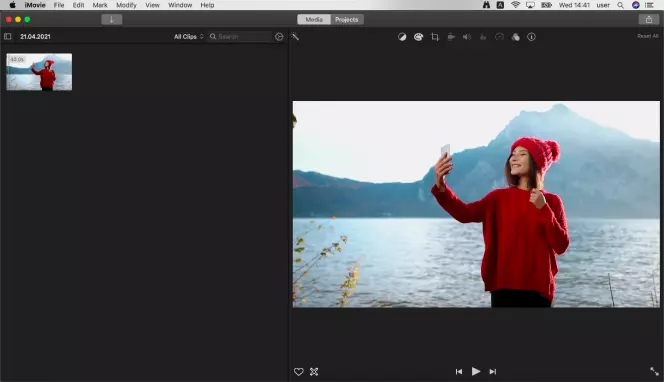Select the 40.0s clip thumbnail

pyautogui.click(x=39, y=72)
